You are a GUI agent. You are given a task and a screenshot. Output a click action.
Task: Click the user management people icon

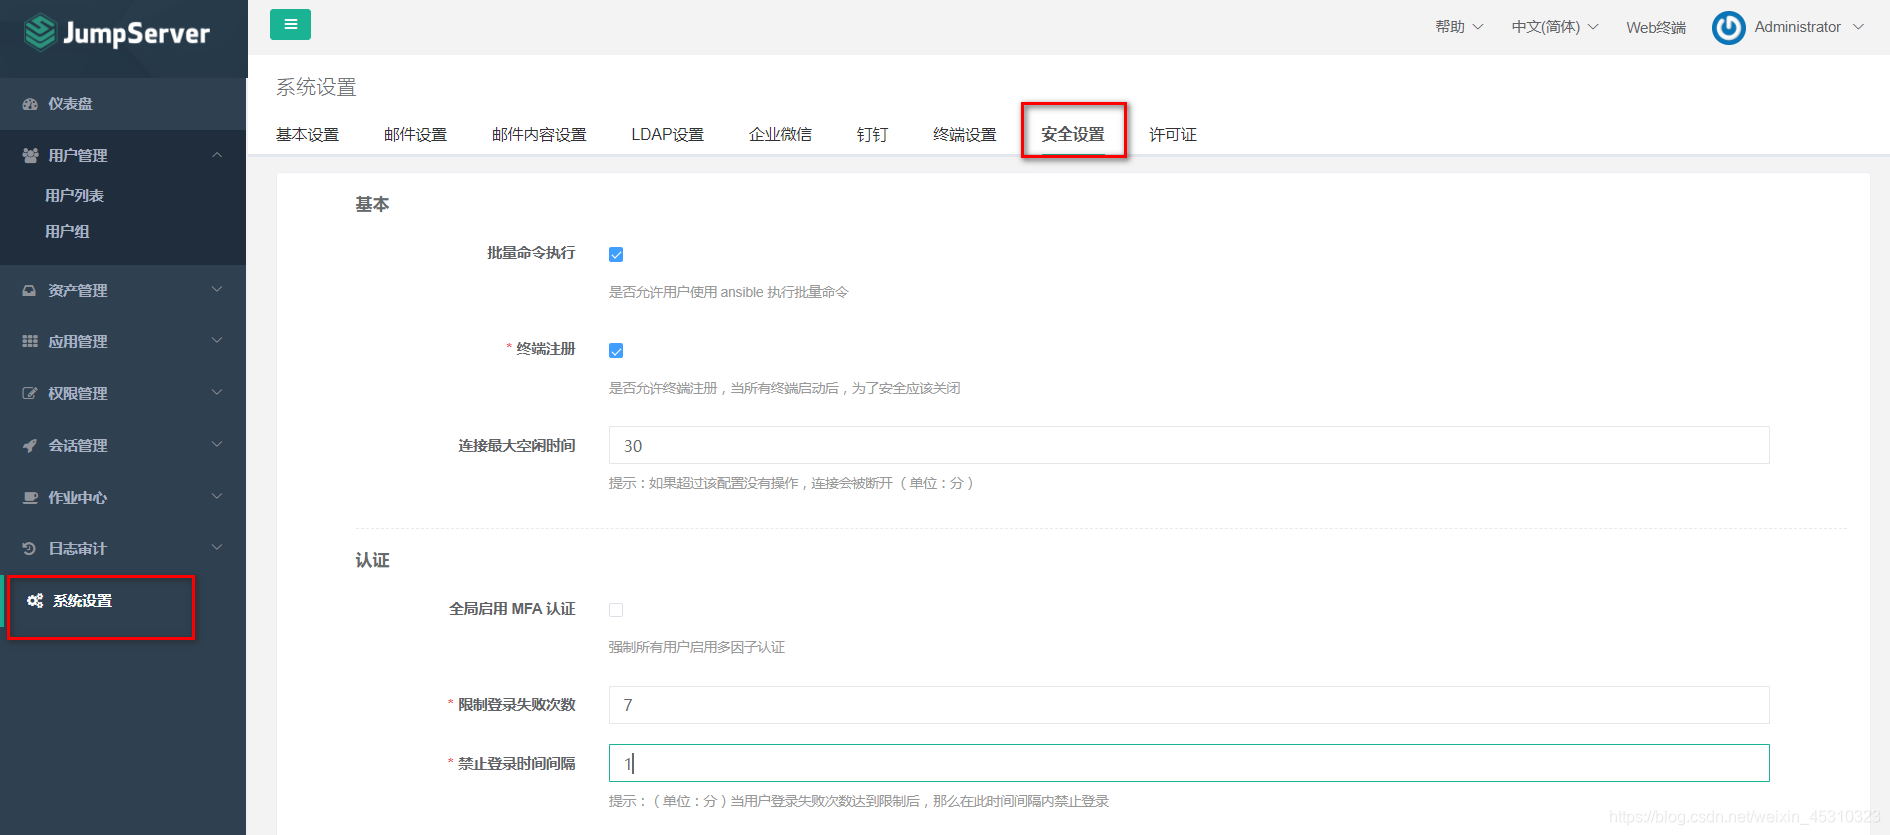click(x=30, y=155)
